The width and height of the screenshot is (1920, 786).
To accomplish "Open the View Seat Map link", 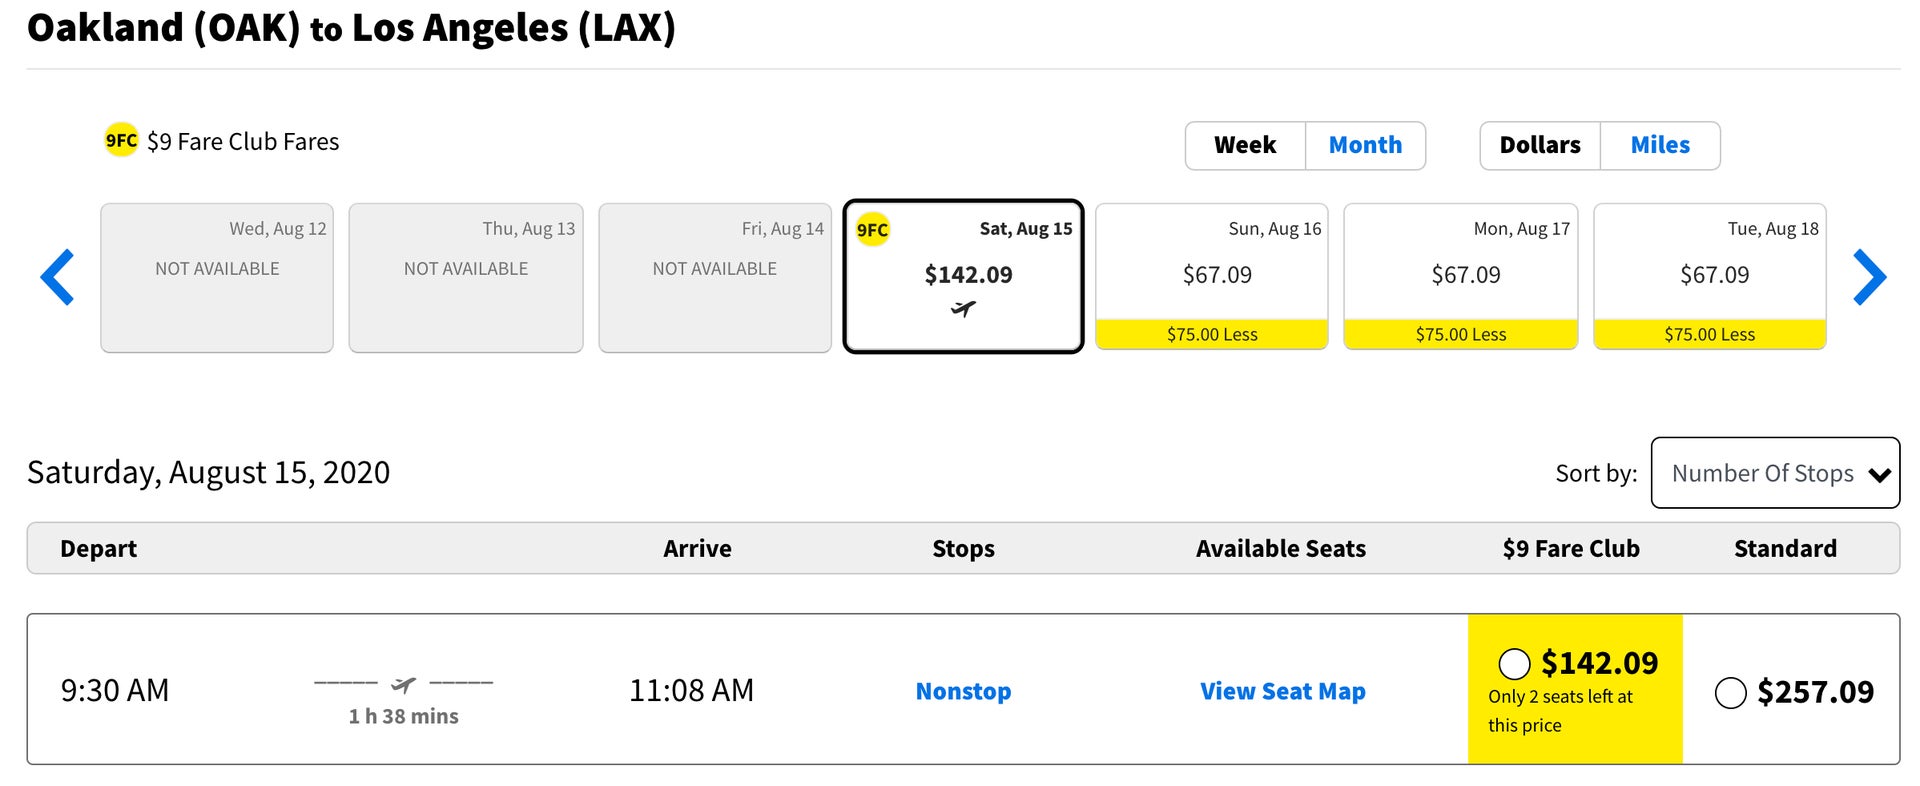I will pos(1283,690).
